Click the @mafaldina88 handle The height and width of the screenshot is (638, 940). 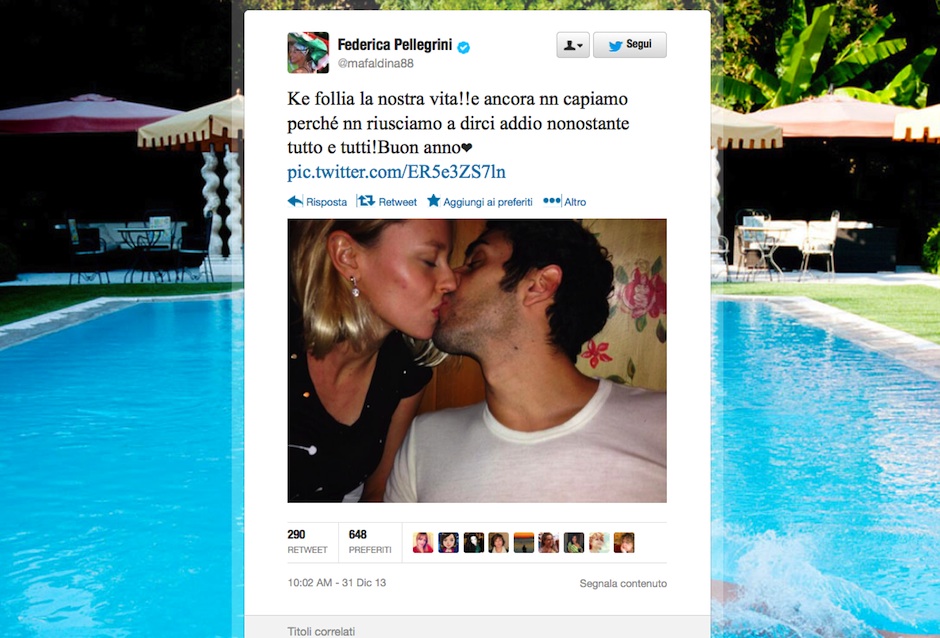tap(375, 63)
